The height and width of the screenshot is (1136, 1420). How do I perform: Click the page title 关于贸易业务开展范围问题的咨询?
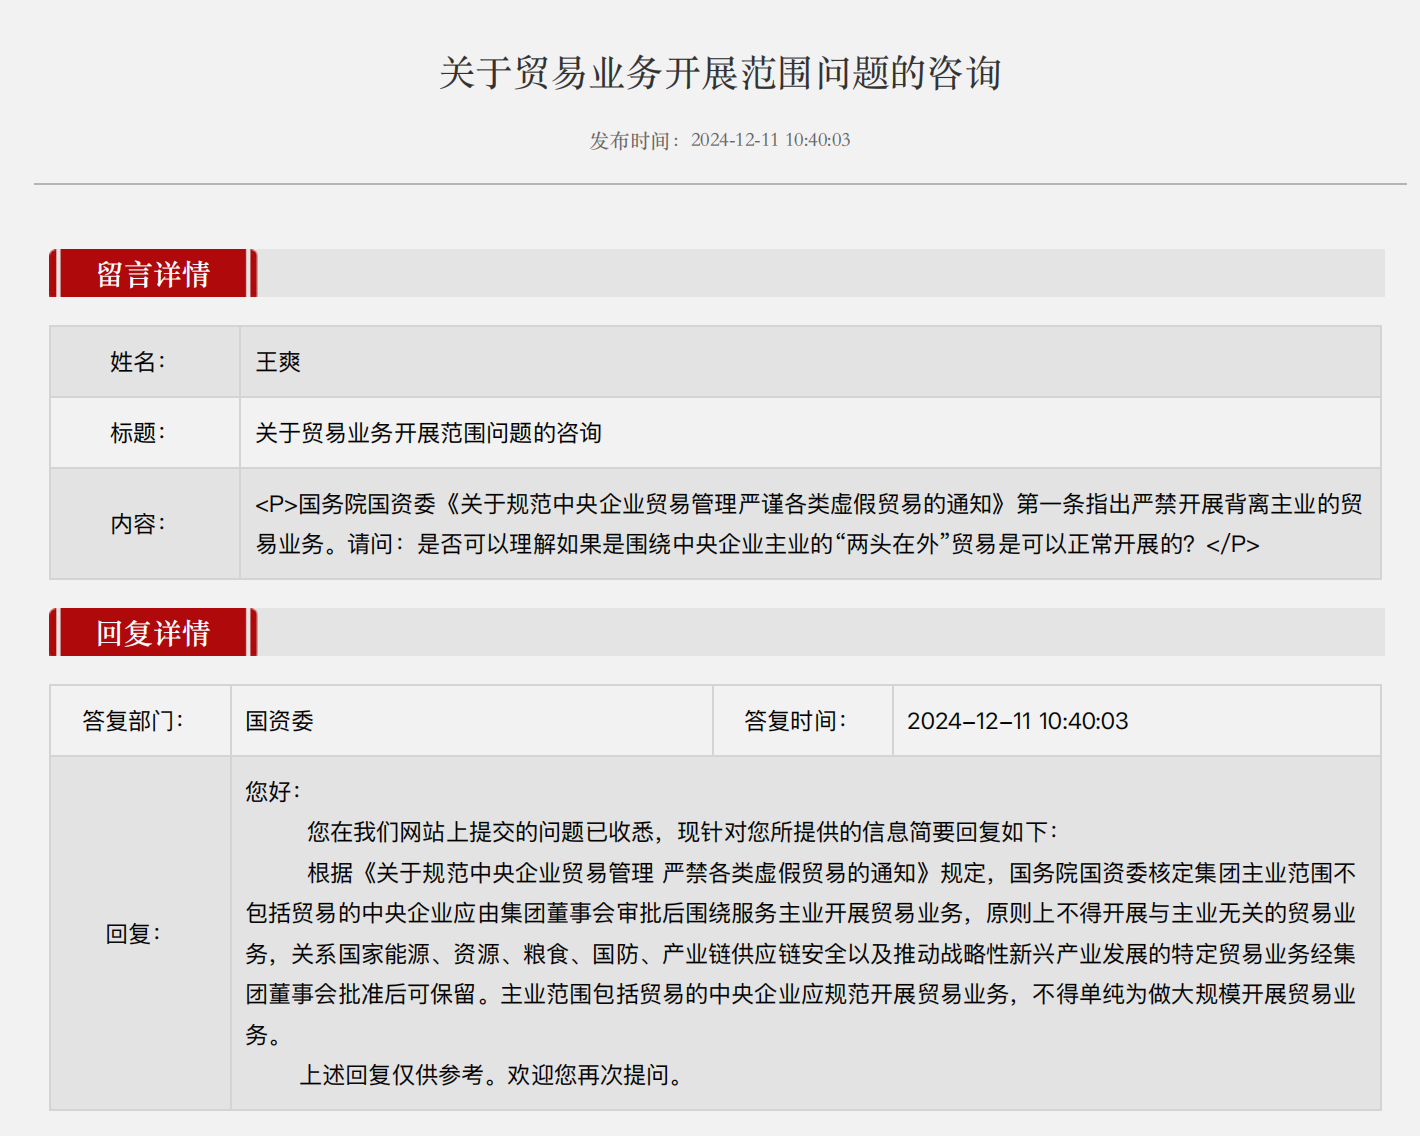point(723,71)
